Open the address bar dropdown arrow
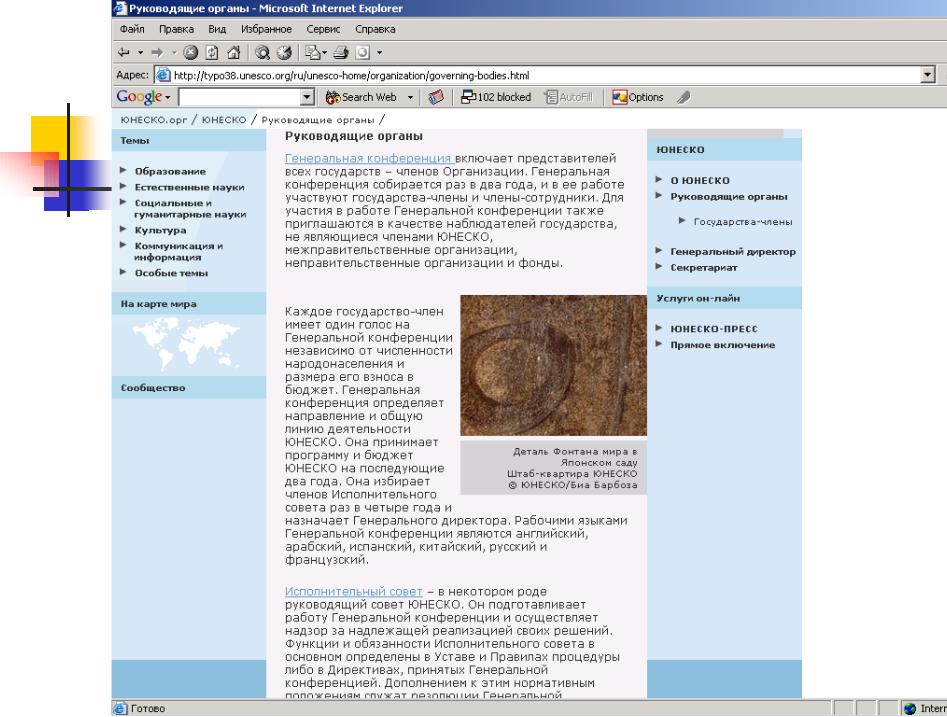The height and width of the screenshot is (717, 947). coord(928,75)
